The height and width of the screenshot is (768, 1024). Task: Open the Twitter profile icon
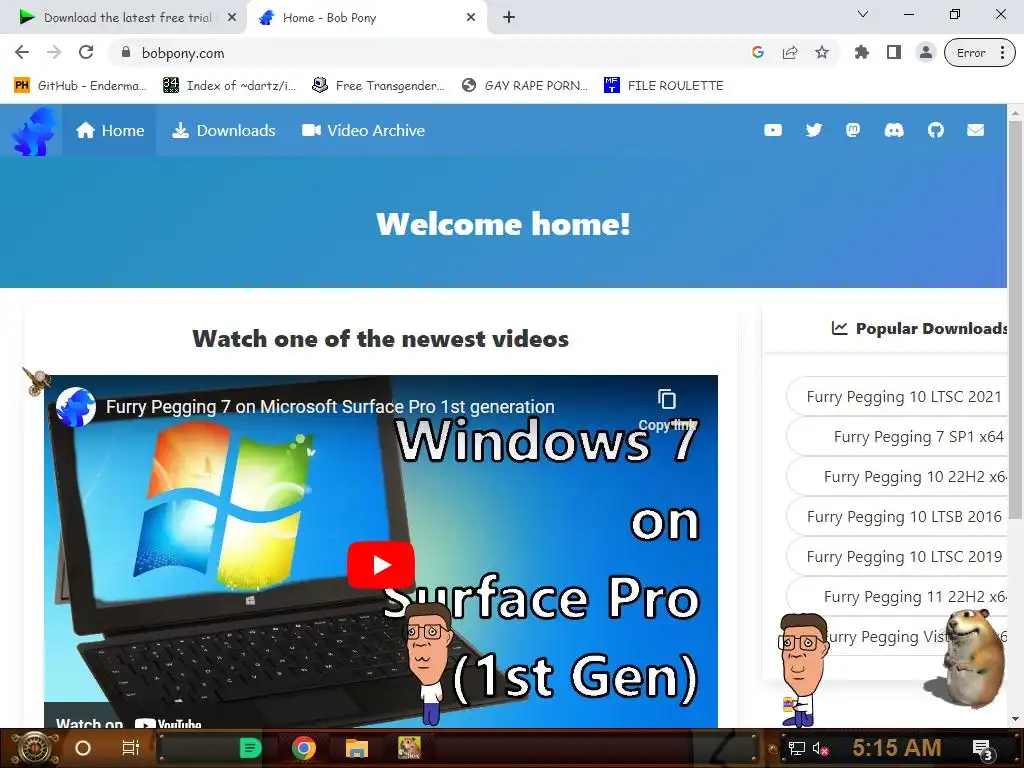click(x=813, y=131)
